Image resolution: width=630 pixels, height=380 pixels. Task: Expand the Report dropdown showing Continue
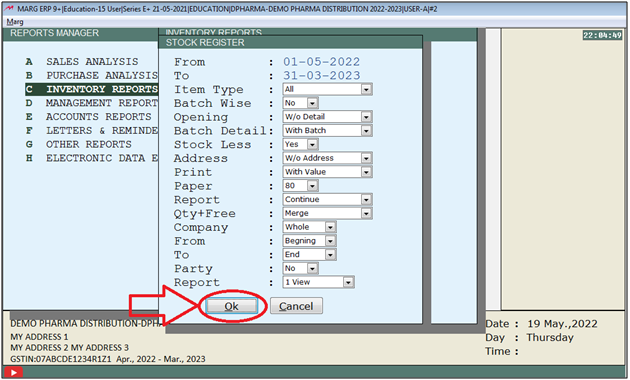(x=327, y=200)
